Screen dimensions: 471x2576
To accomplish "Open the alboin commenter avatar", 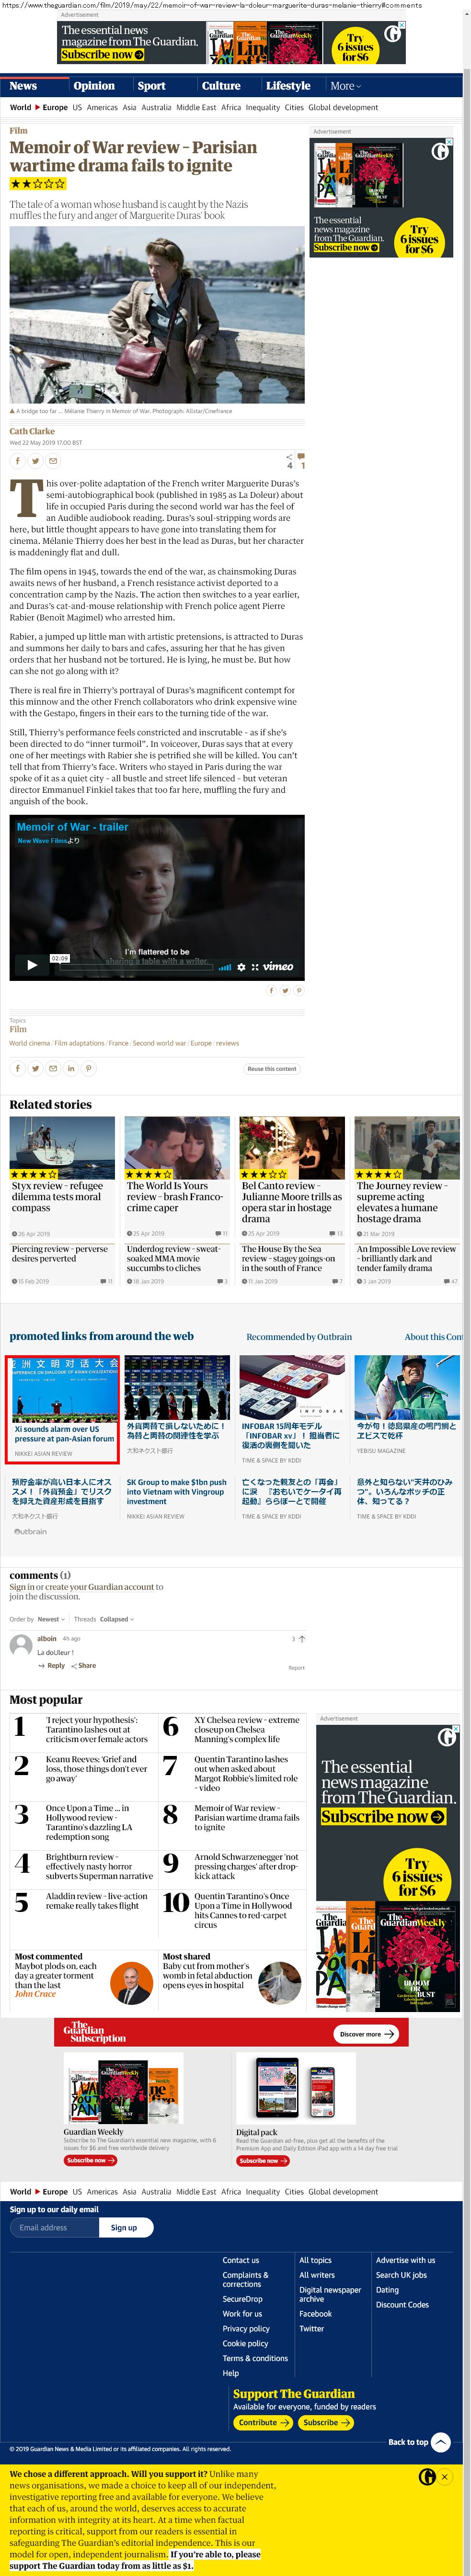I will click(x=20, y=1645).
